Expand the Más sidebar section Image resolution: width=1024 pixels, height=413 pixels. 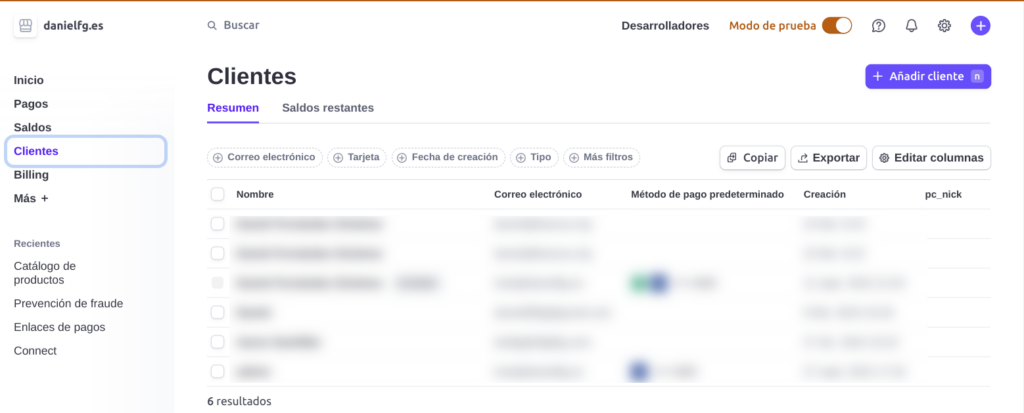(x=31, y=199)
